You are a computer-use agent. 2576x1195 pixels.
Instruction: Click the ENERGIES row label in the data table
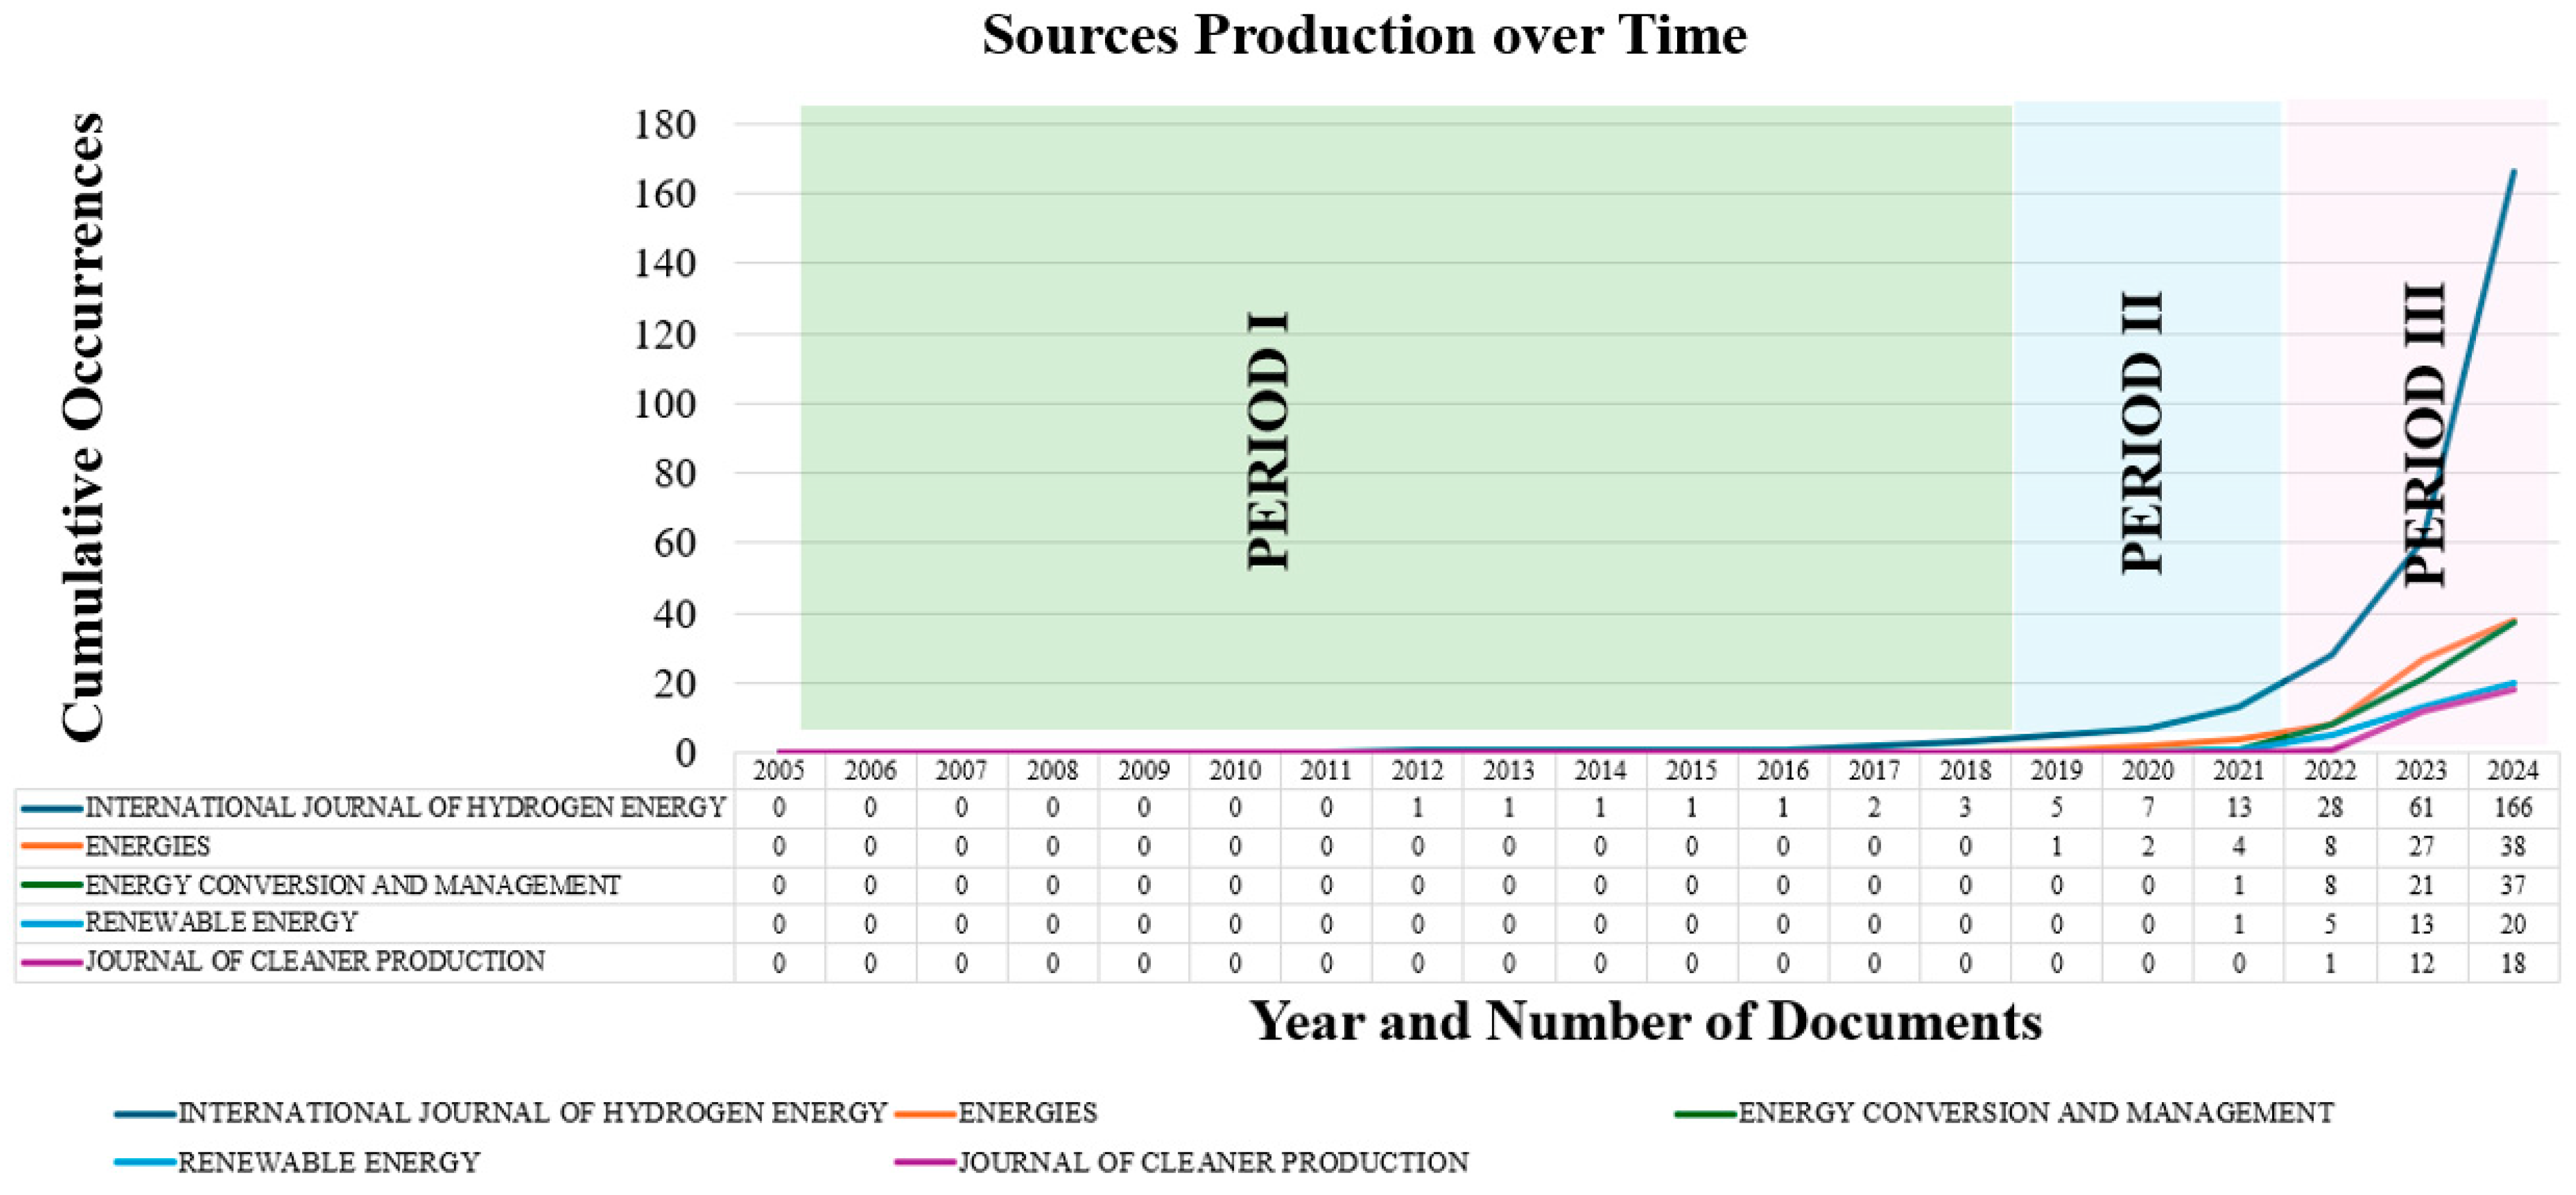pyautogui.click(x=147, y=847)
